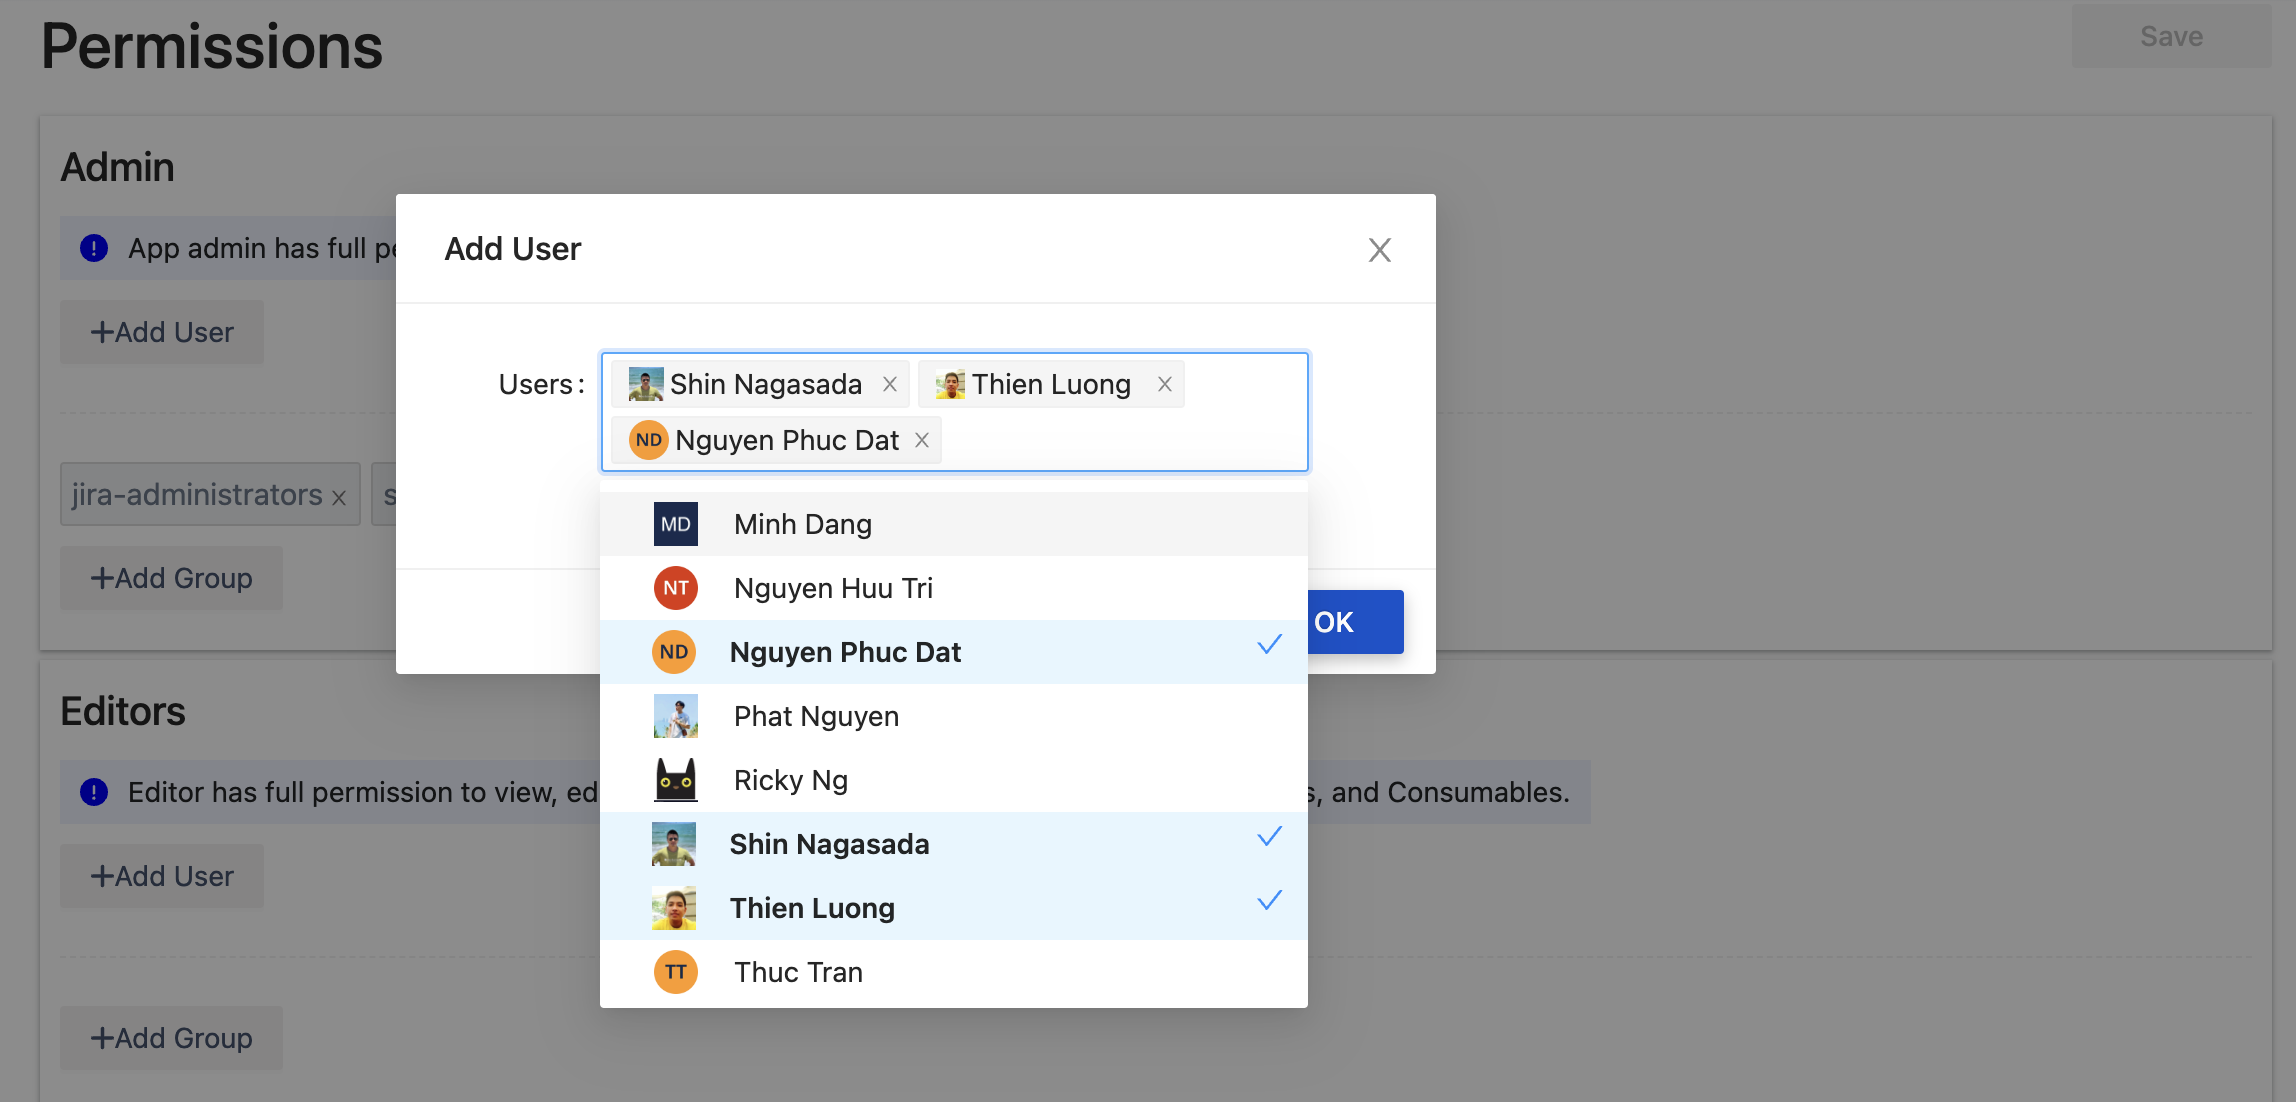The width and height of the screenshot is (2296, 1102).
Task: Select Minh Dang from user dropdown
Action: point(802,524)
